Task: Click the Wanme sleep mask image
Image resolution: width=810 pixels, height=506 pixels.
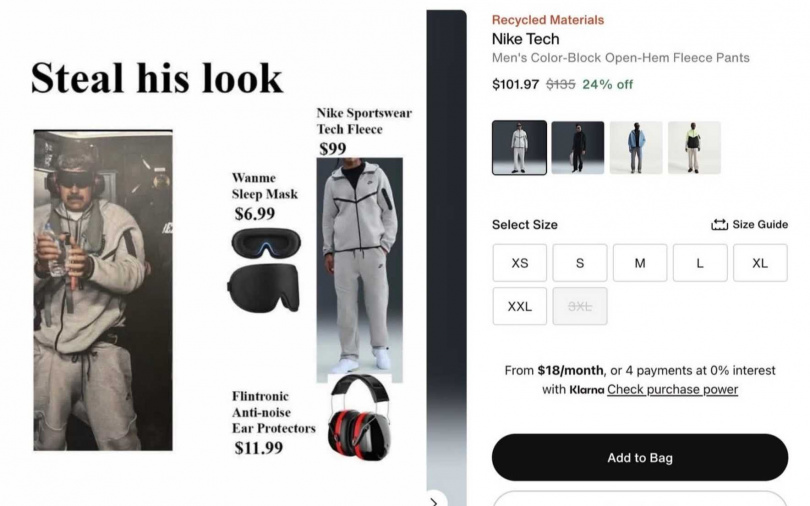Action: pos(265,270)
